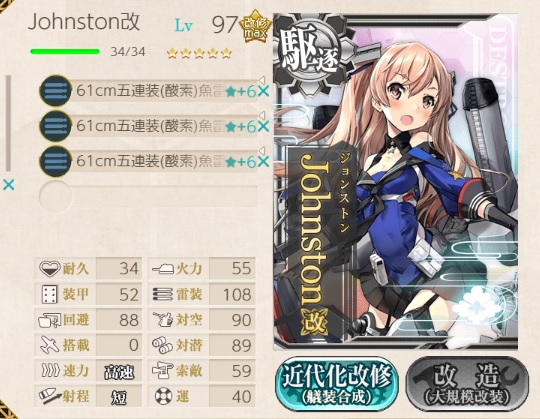
Task: Click the 改造 remodel button
Action: (467, 383)
